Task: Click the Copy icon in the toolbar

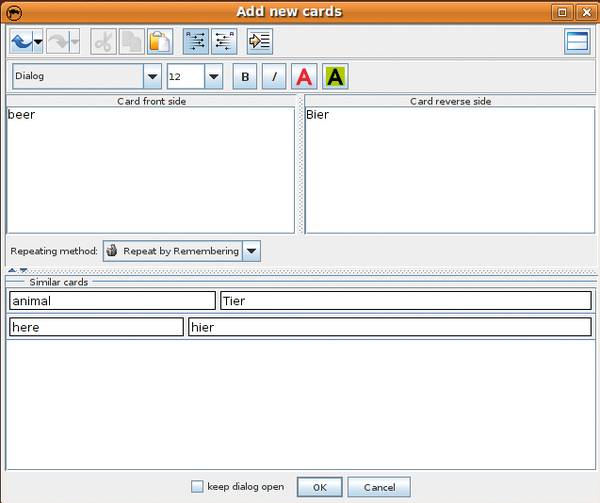Action: 131,41
